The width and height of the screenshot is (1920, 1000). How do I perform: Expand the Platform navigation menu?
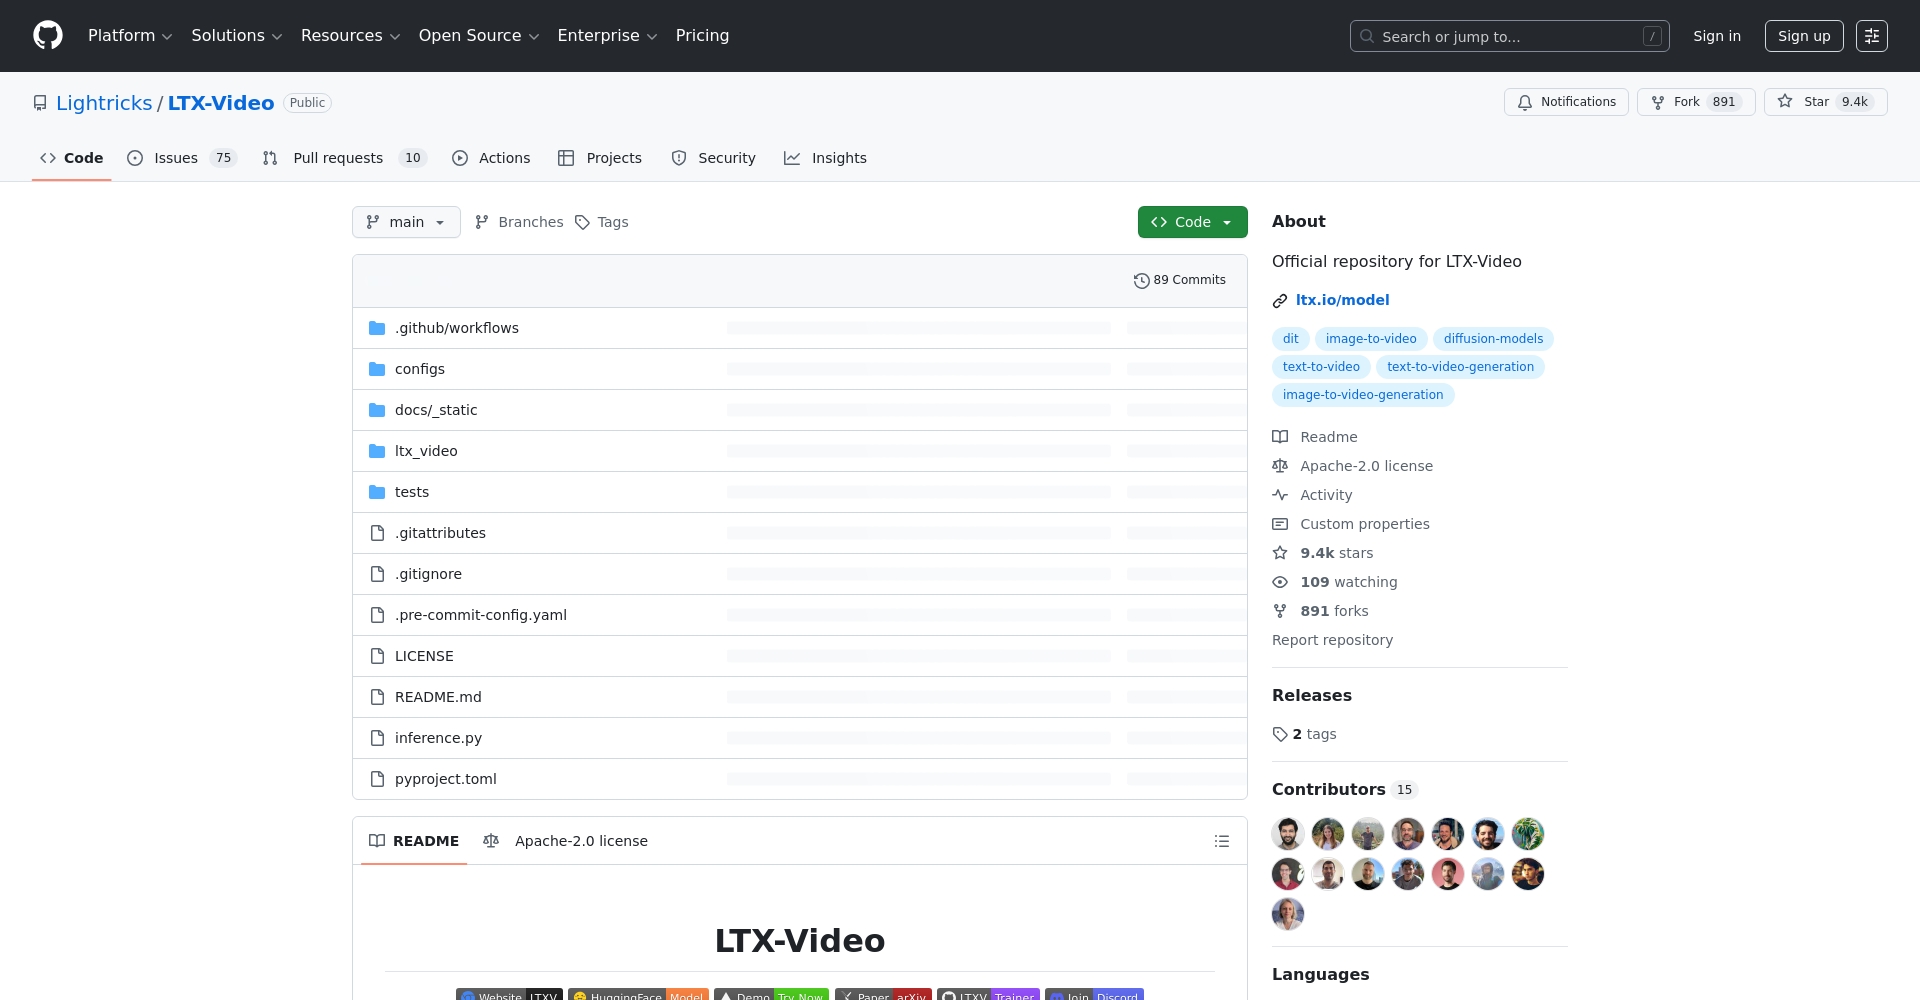(x=130, y=36)
